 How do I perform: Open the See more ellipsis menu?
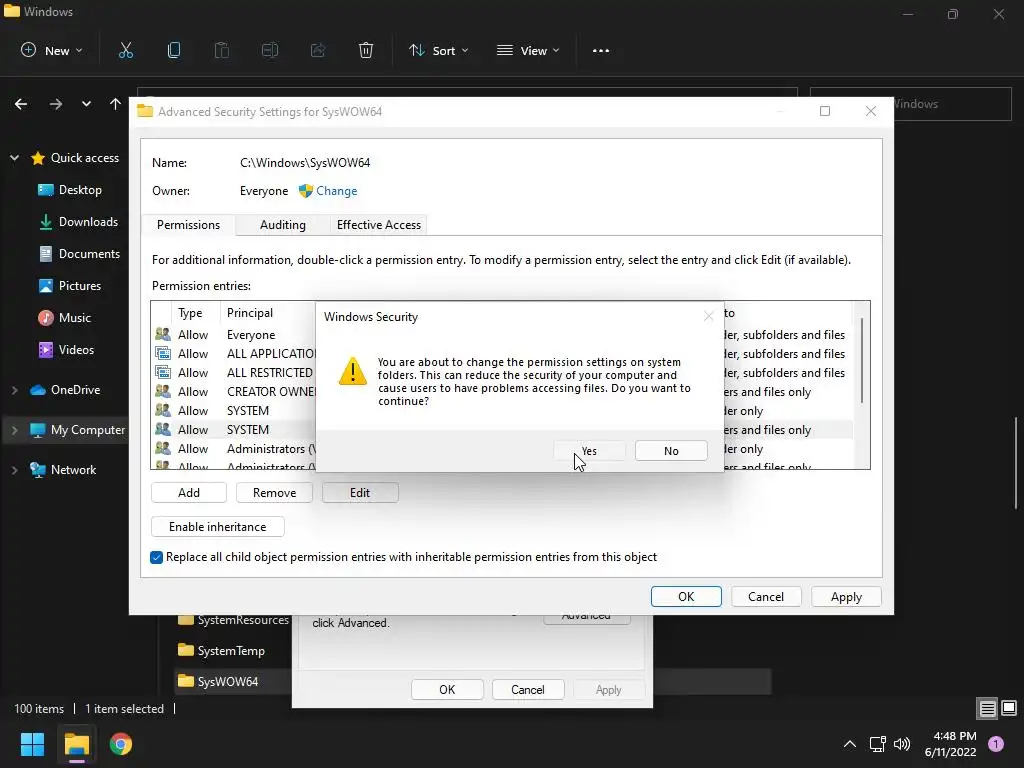point(601,51)
